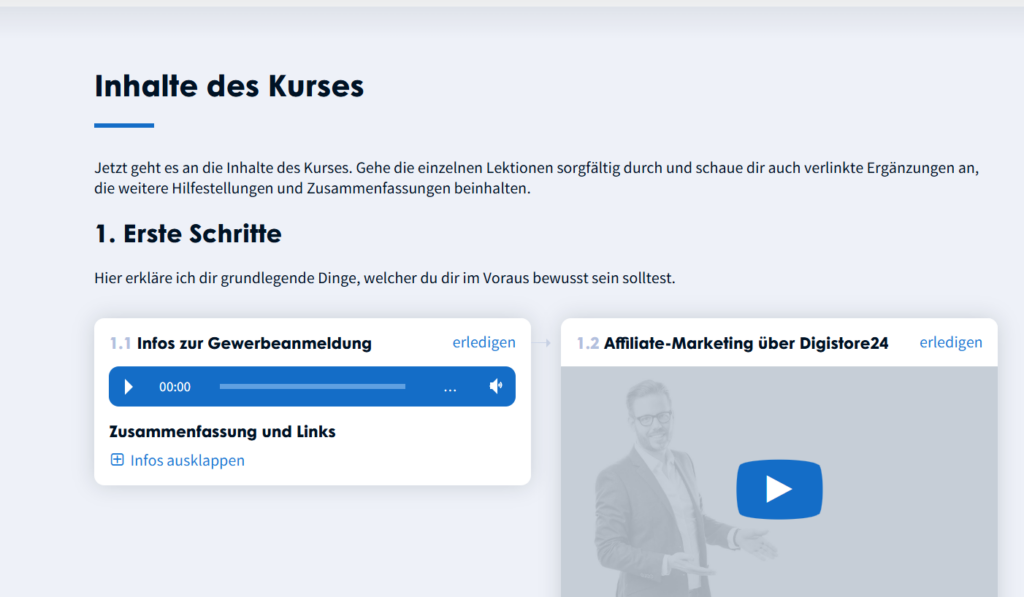This screenshot has width=1024, height=597.
Task: Mute the audio player volume
Action: (496, 386)
